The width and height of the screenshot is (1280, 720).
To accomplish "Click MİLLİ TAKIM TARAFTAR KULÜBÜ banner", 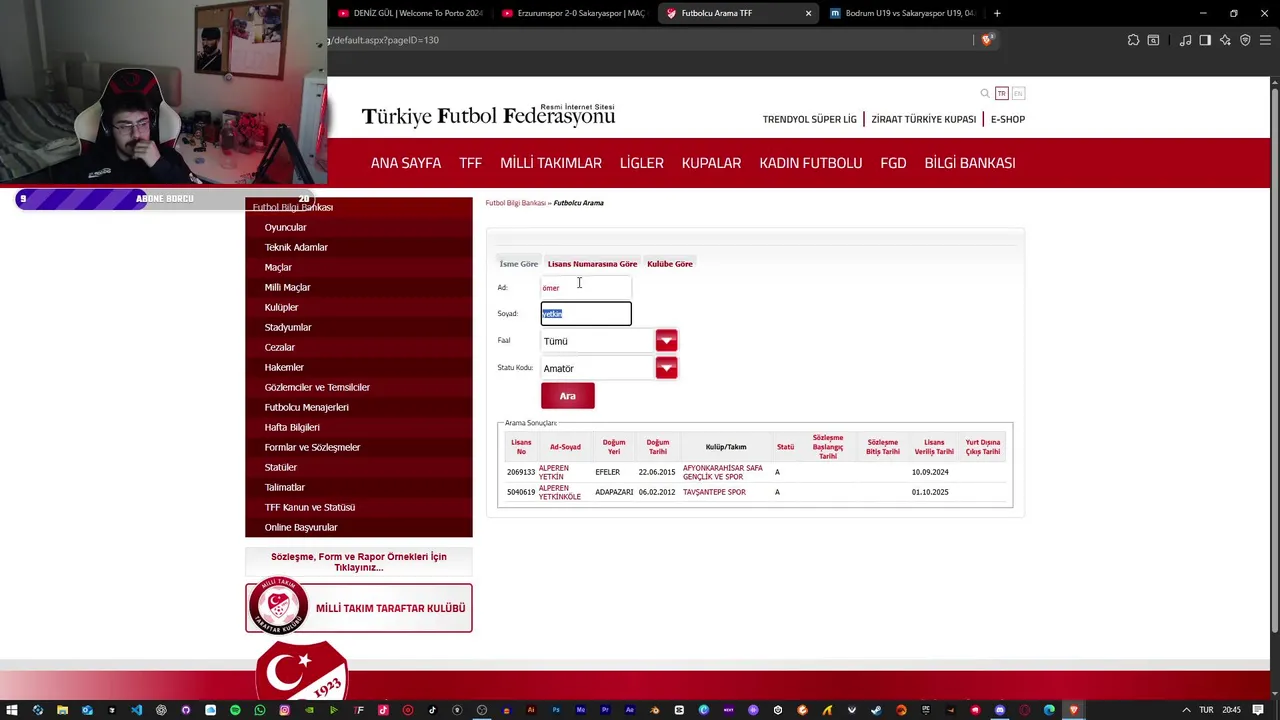I will pos(359,608).
